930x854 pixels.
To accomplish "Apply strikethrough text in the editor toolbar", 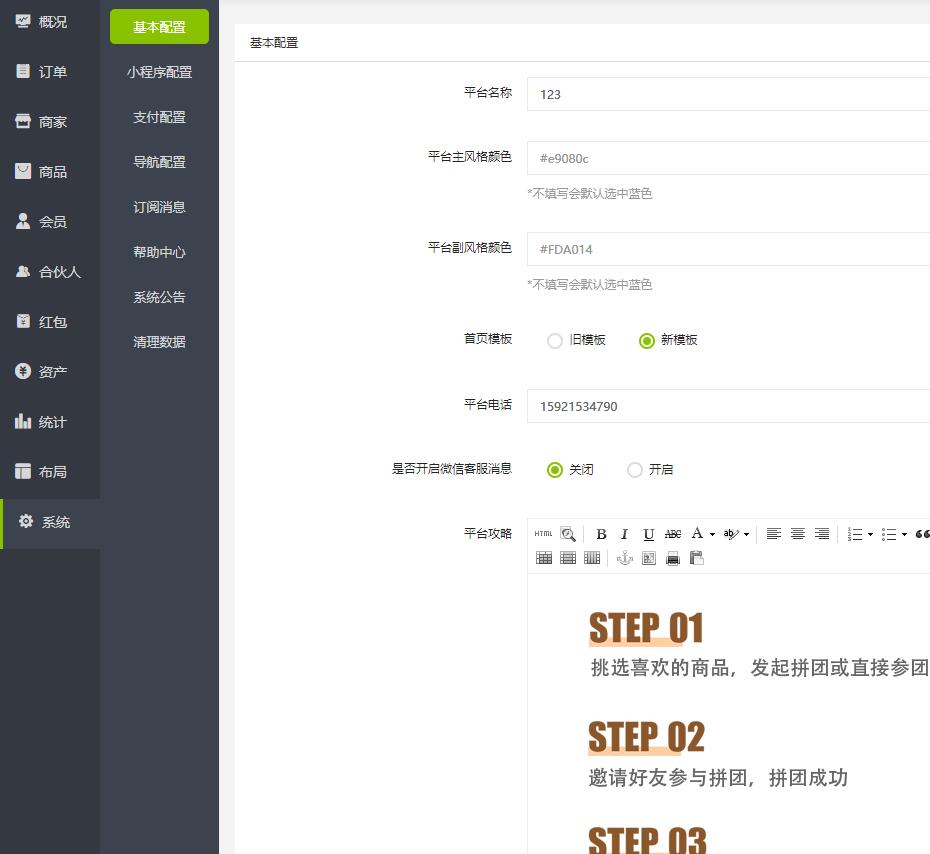I will [x=673, y=534].
